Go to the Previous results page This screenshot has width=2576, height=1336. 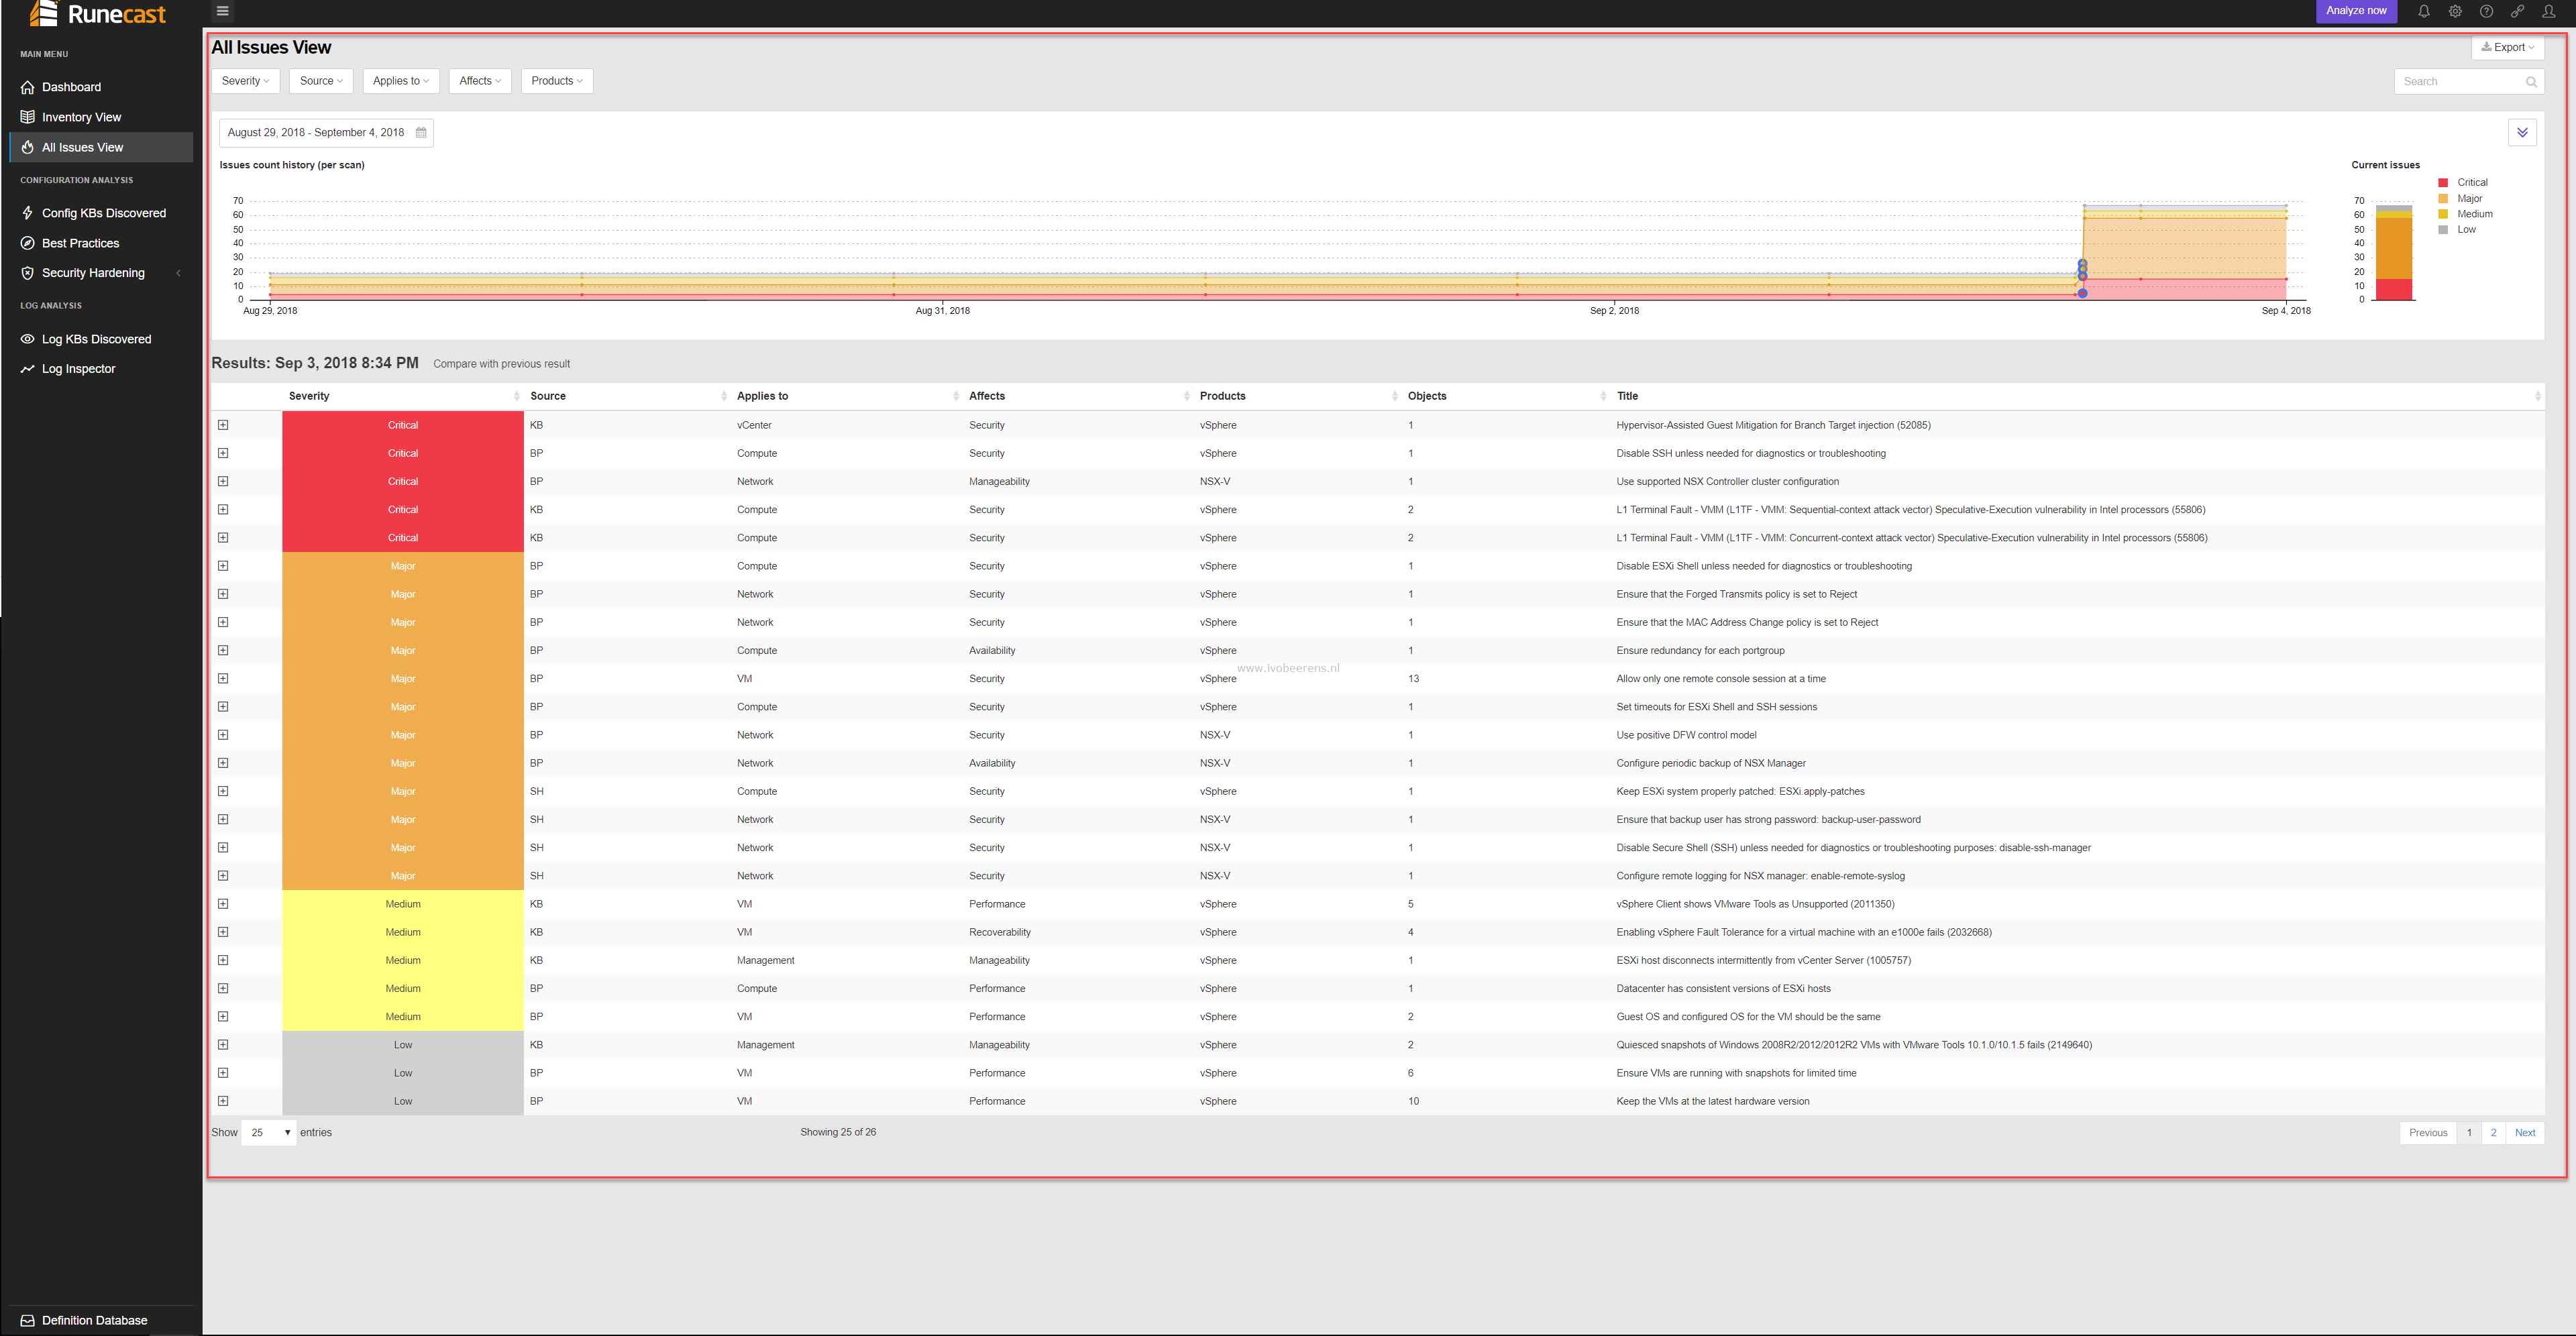pyautogui.click(x=2428, y=1132)
